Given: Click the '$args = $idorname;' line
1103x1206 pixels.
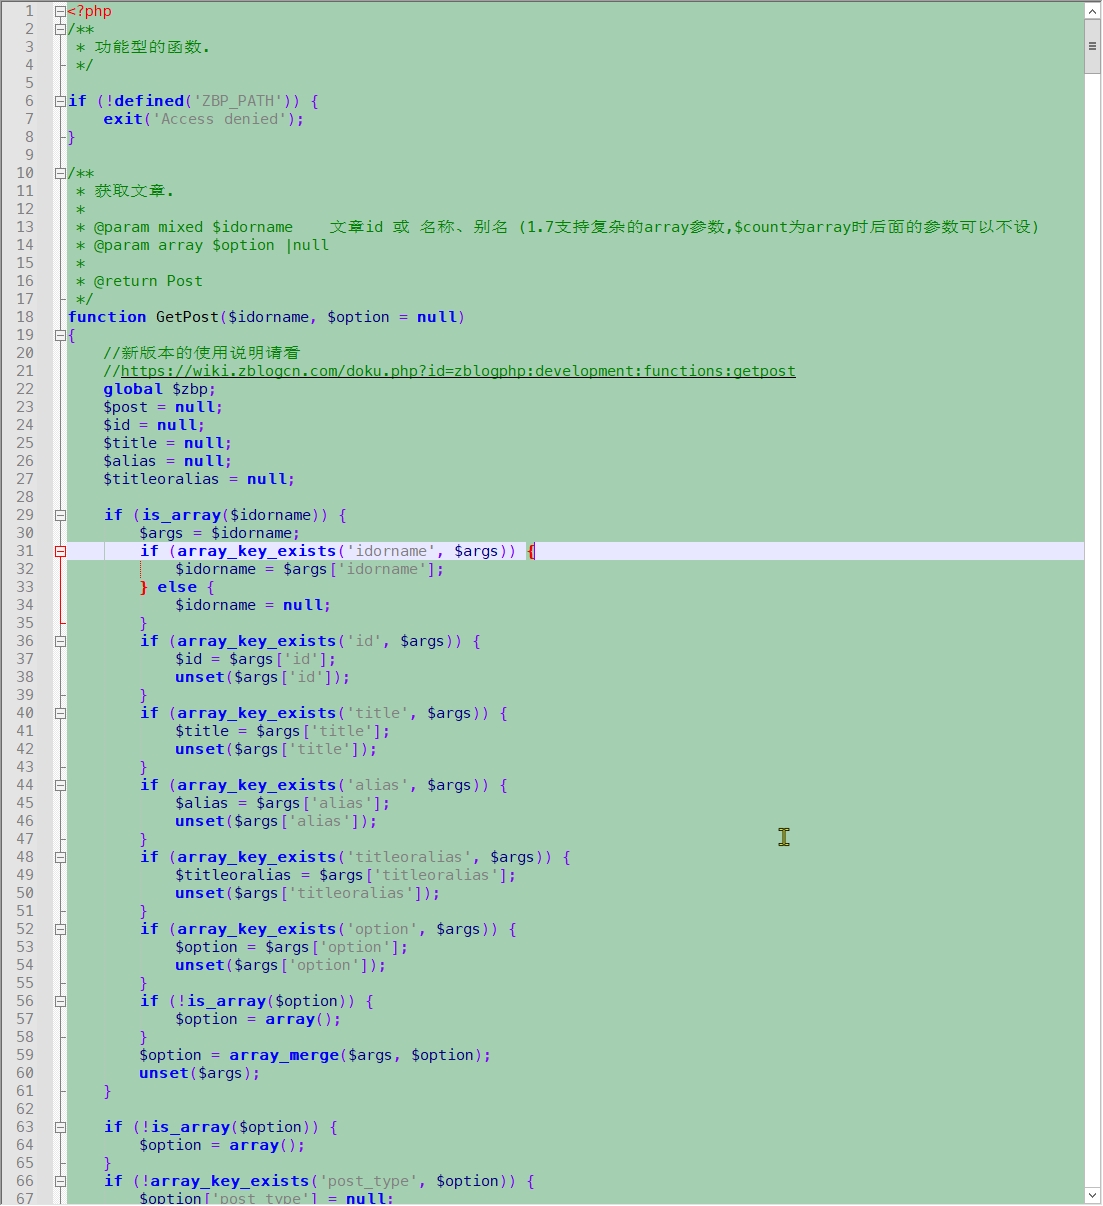Looking at the screenshot, I should point(219,533).
